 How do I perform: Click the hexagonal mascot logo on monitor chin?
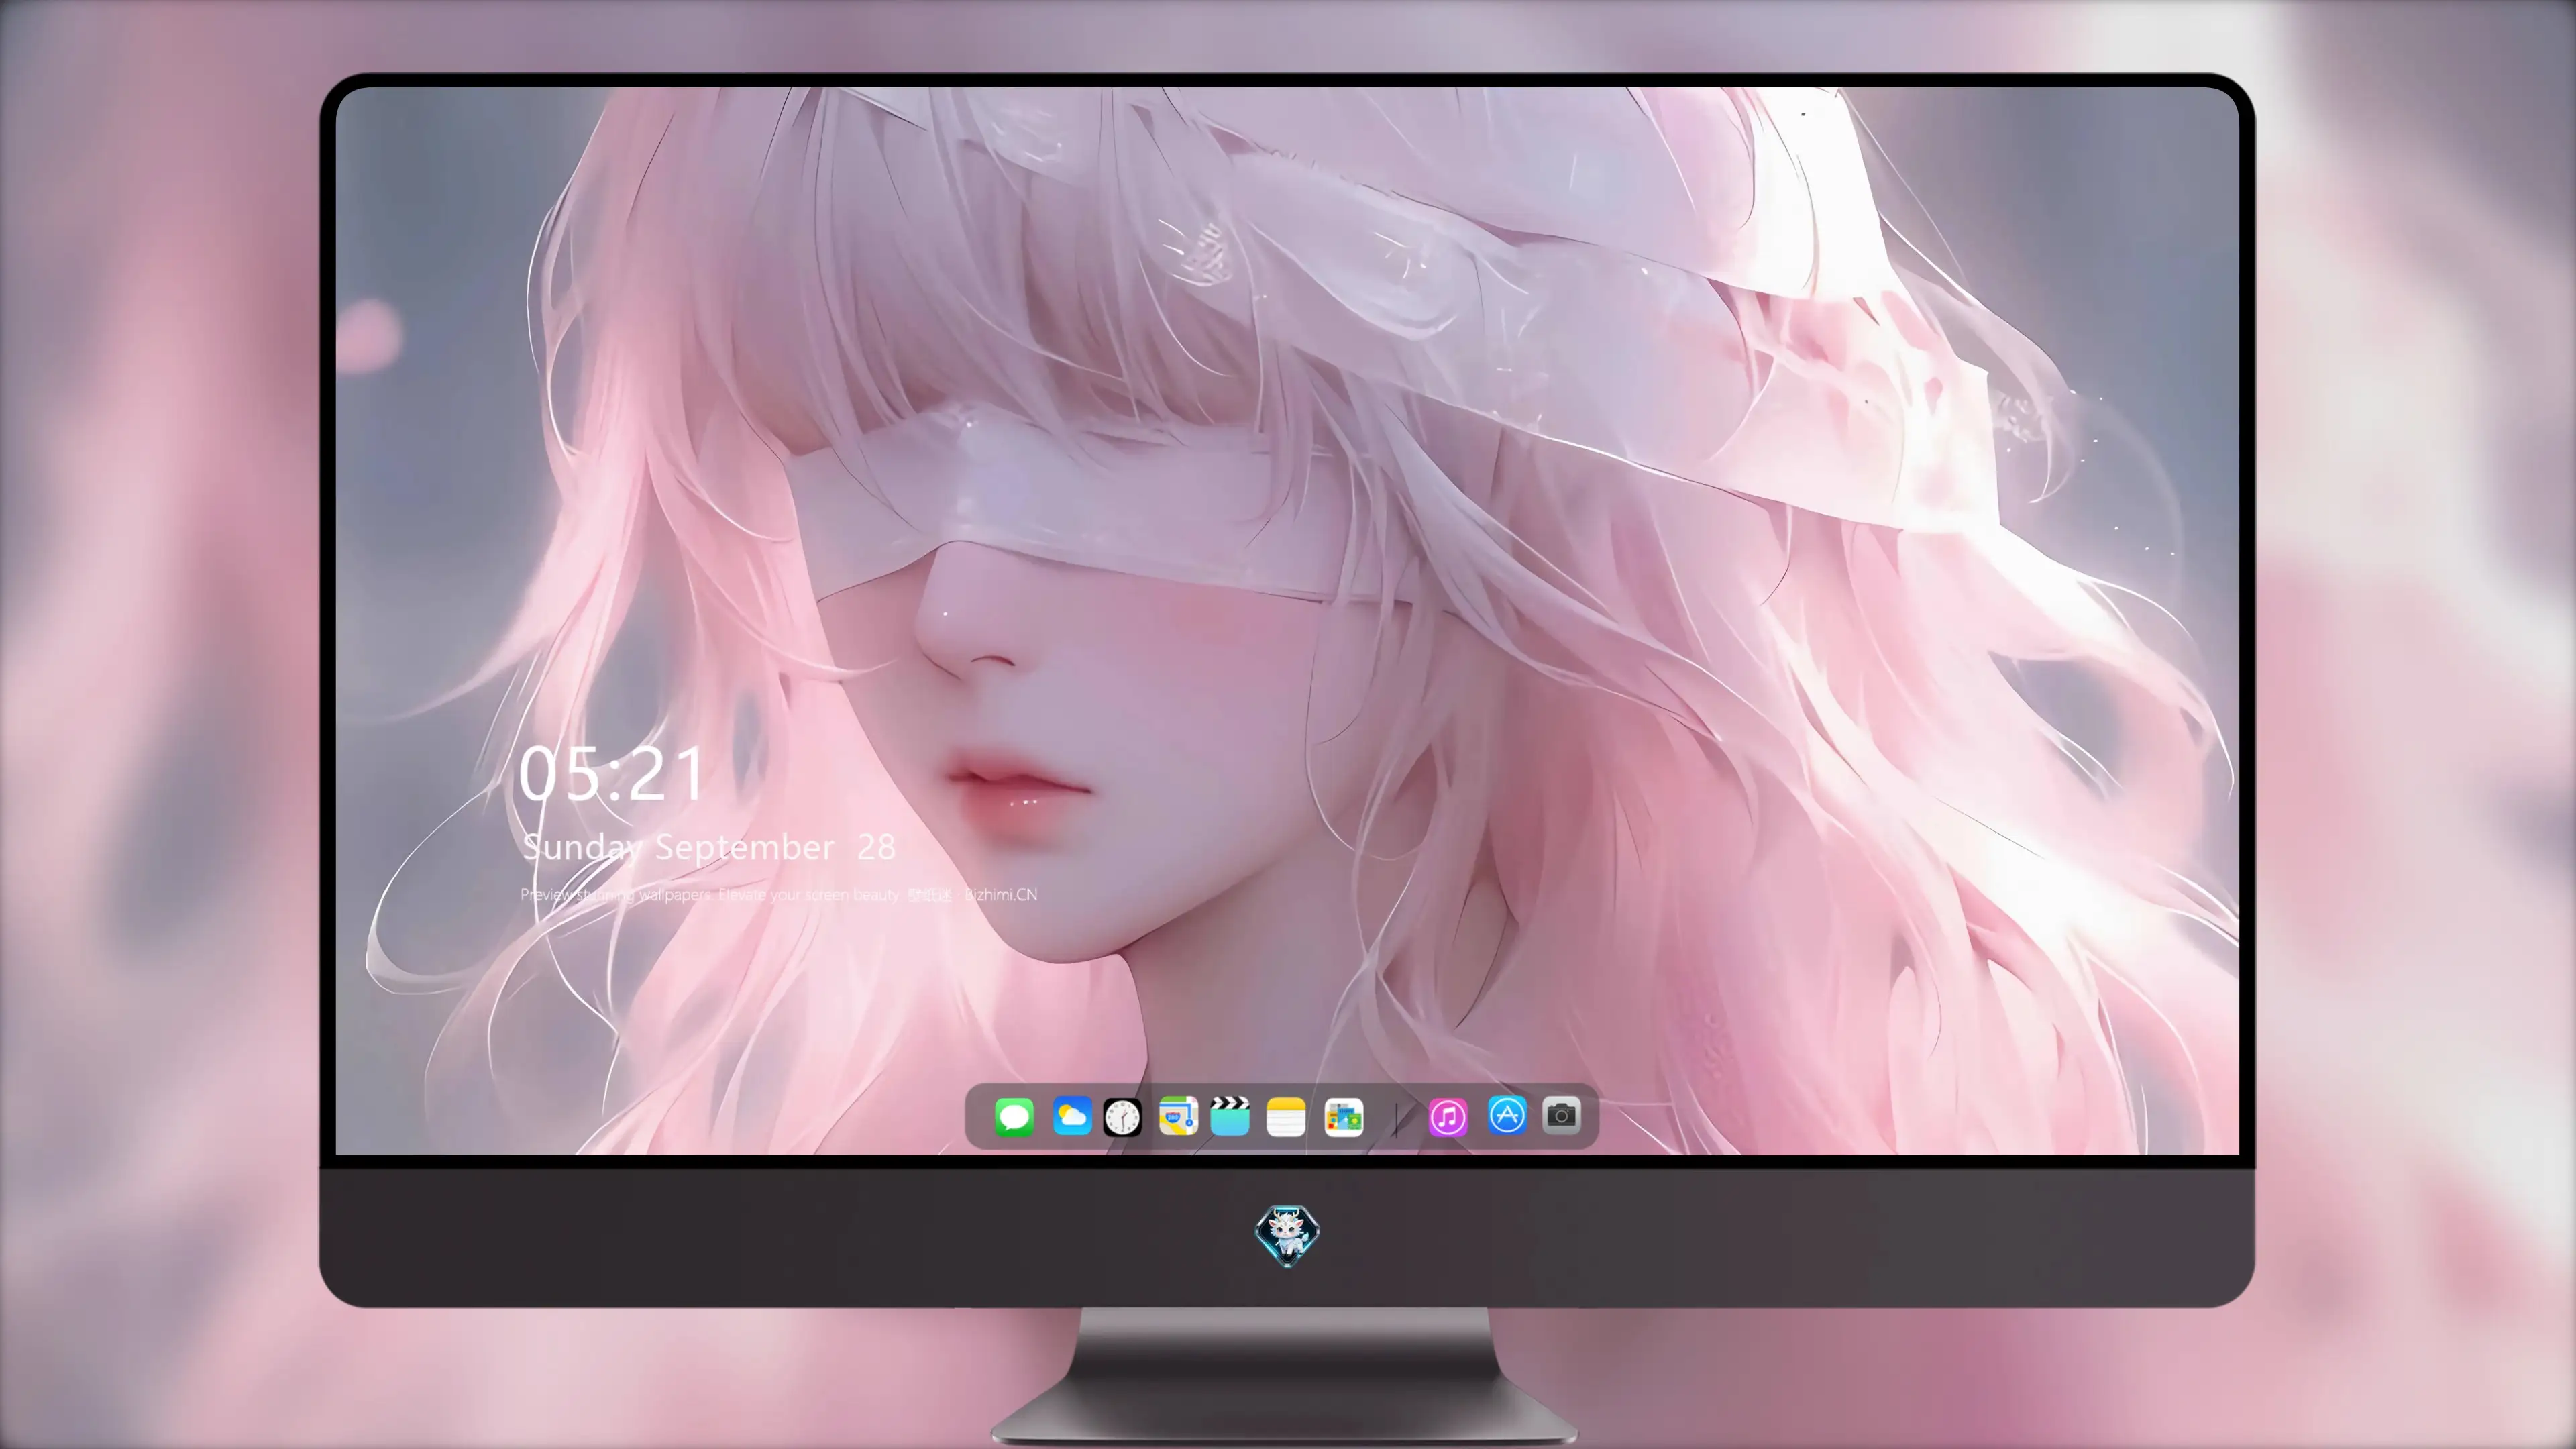coord(1287,1236)
